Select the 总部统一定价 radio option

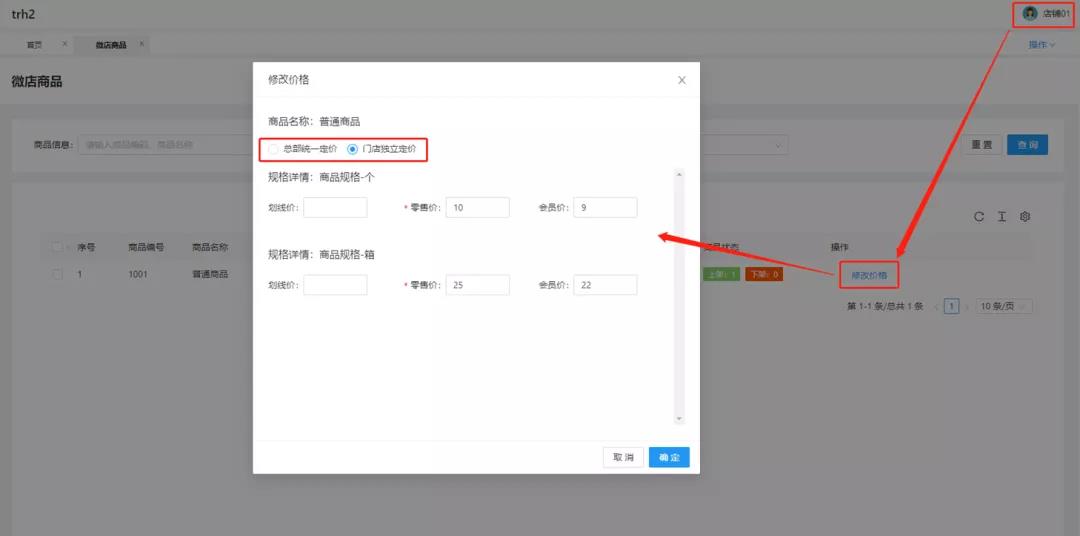pyautogui.click(x=274, y=149)
